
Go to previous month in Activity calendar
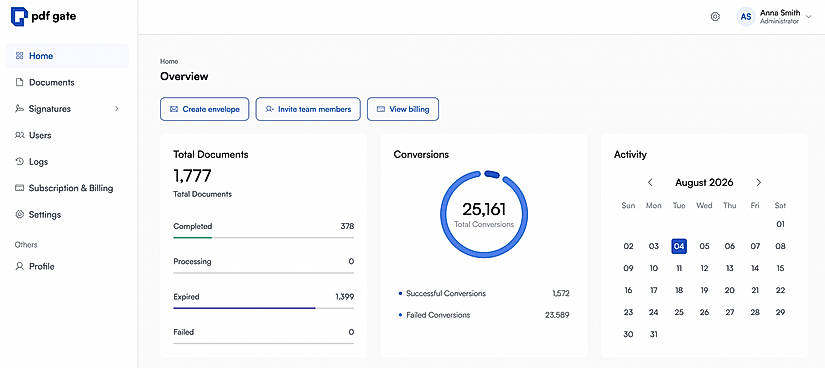[x=650, y=183]
